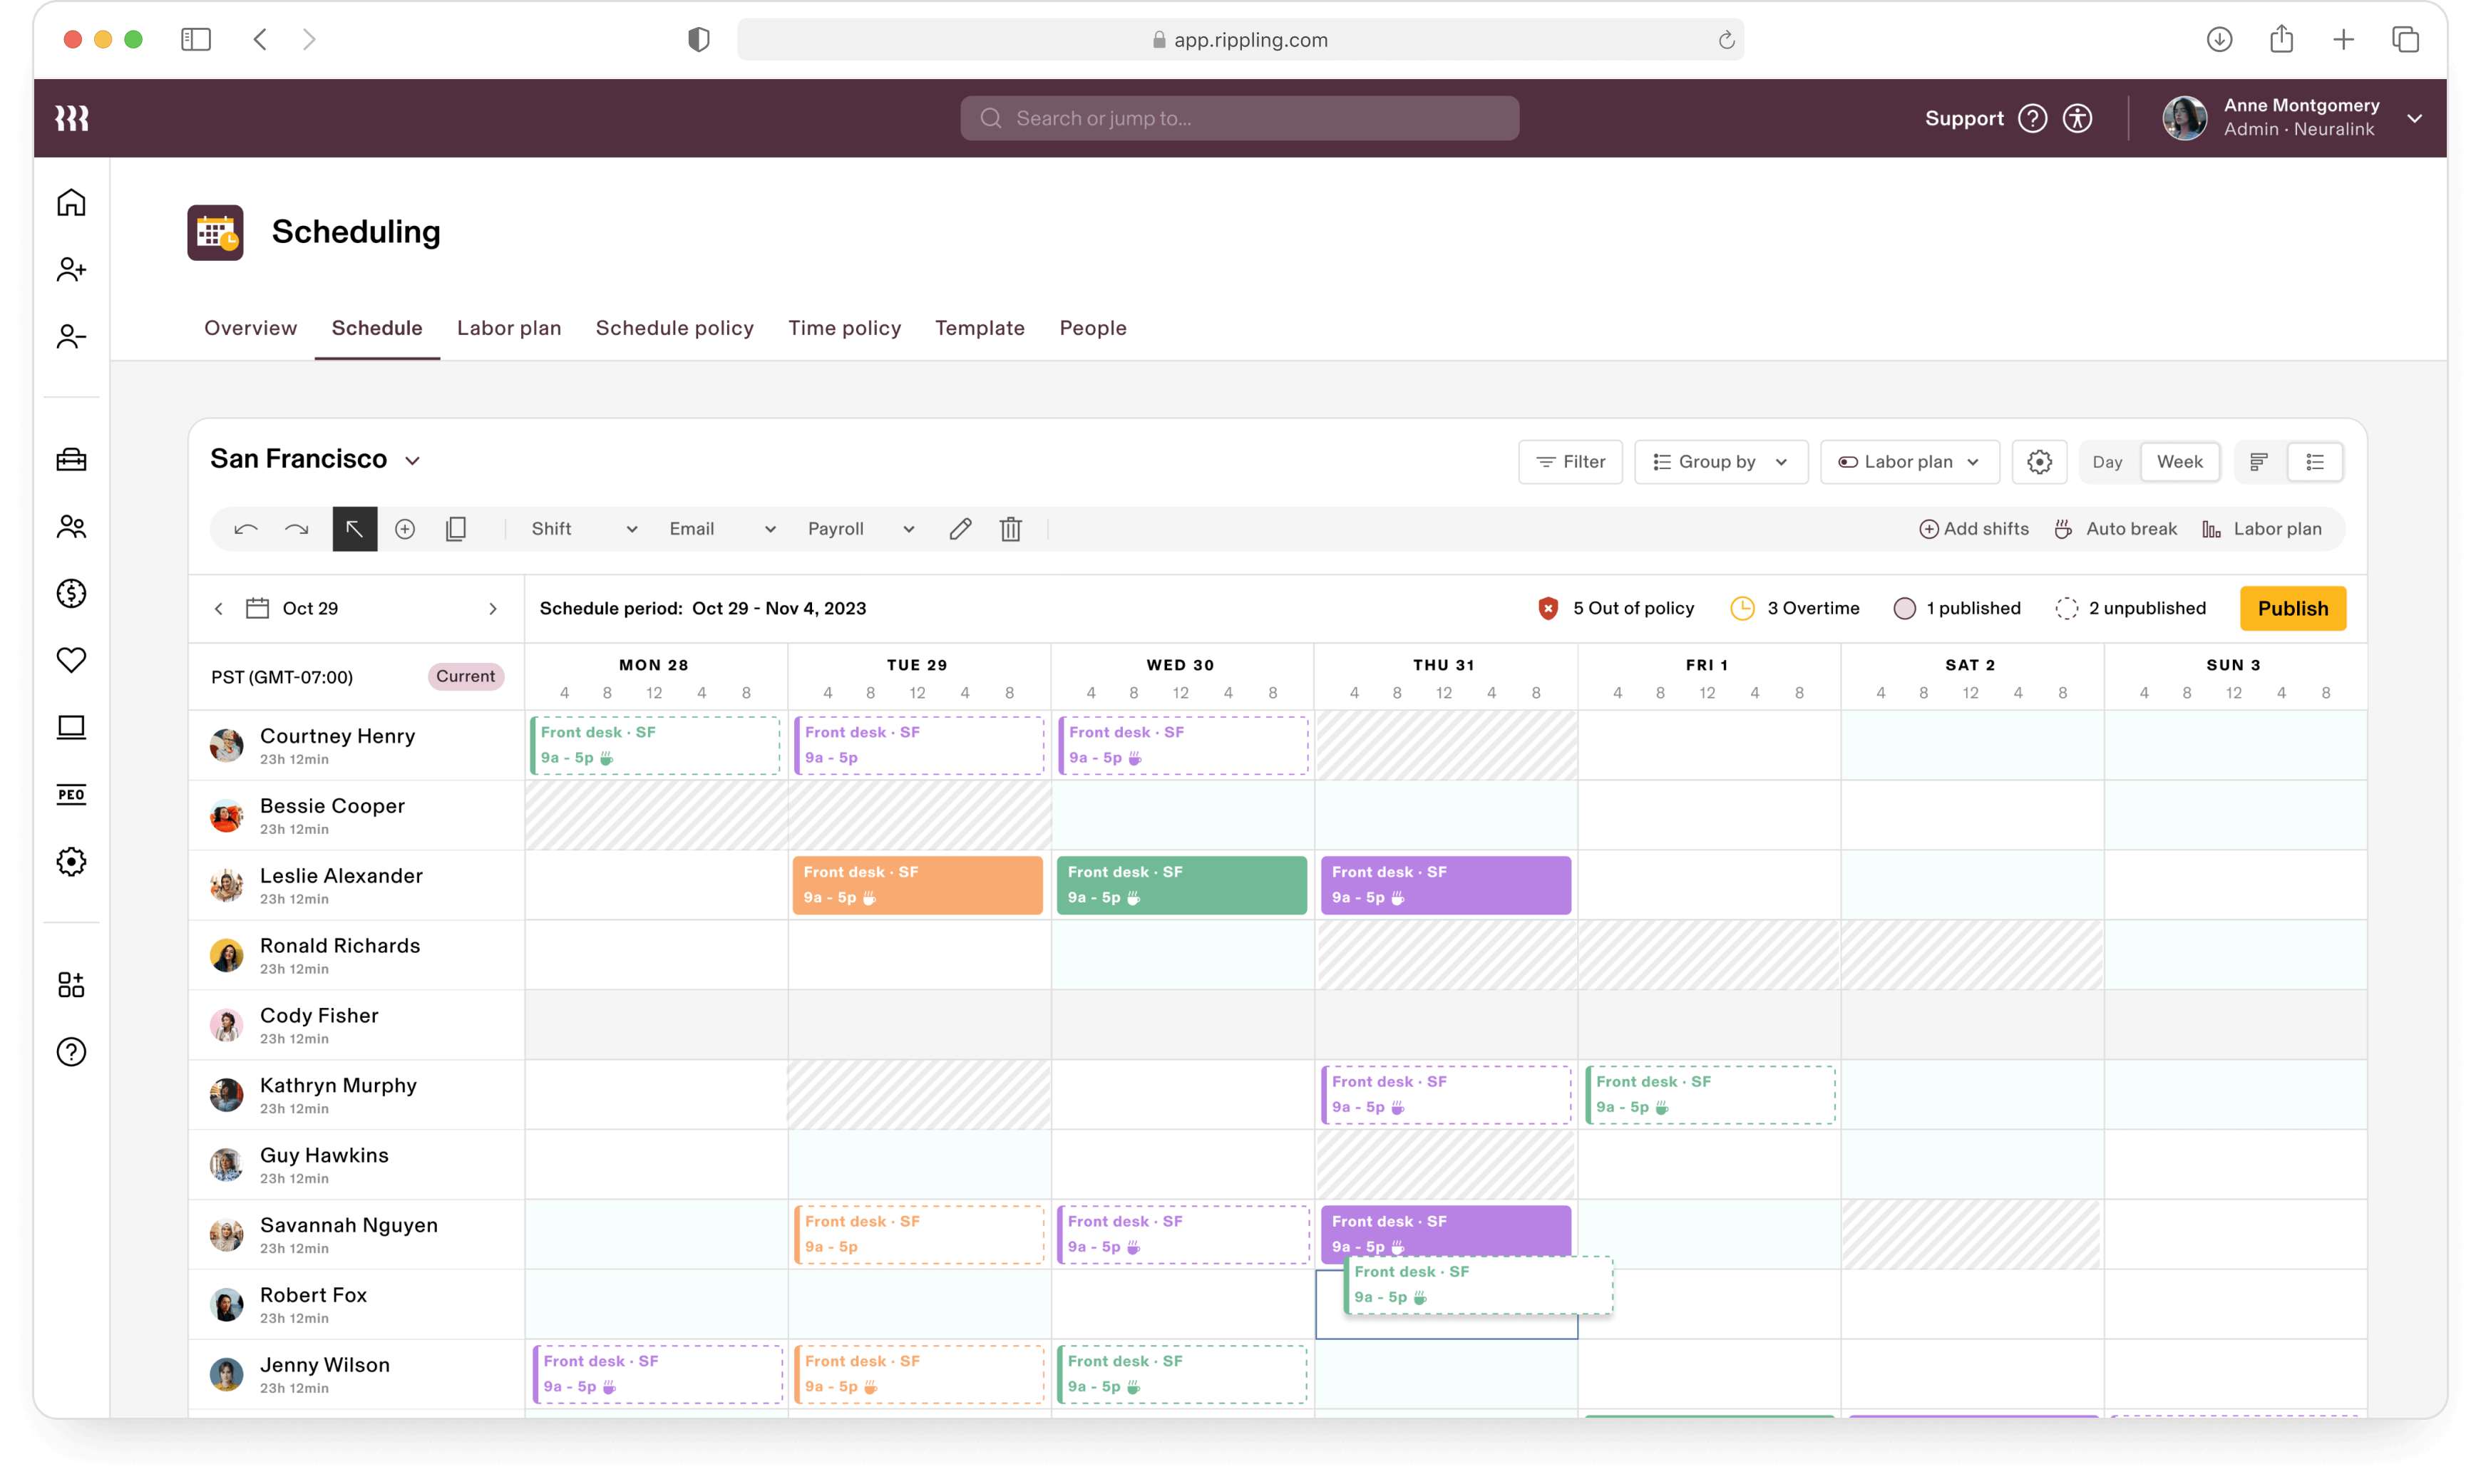The height and width of the screenshot is (1484, 2481).
Task: Switch to Week view
Action: (x=2179, y=462)
